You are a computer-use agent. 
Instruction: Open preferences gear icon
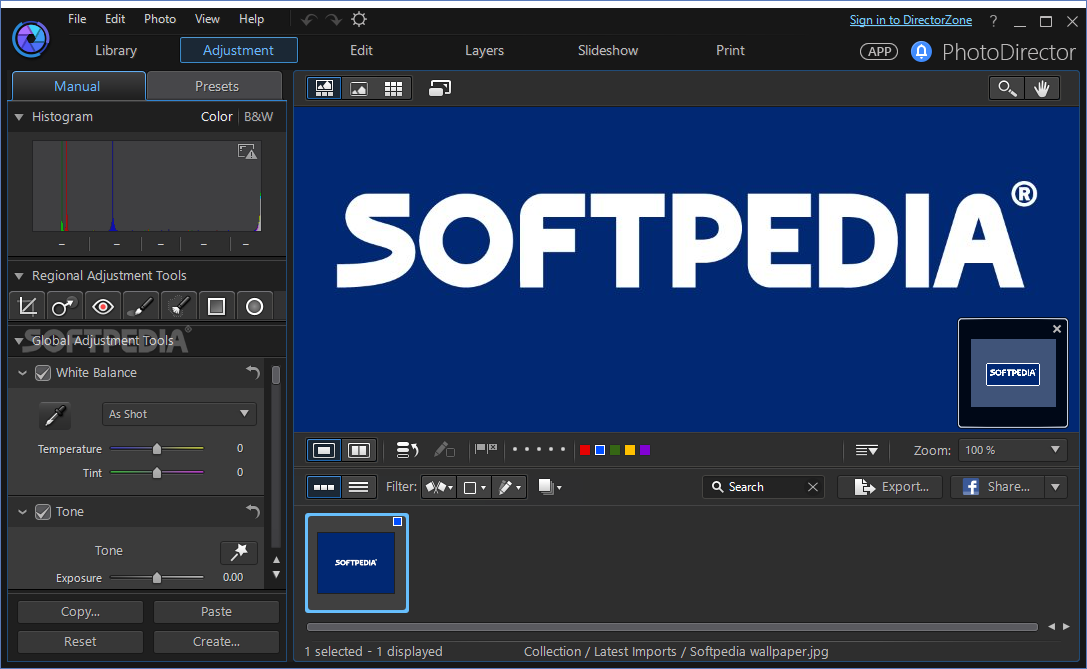[359, 19]
